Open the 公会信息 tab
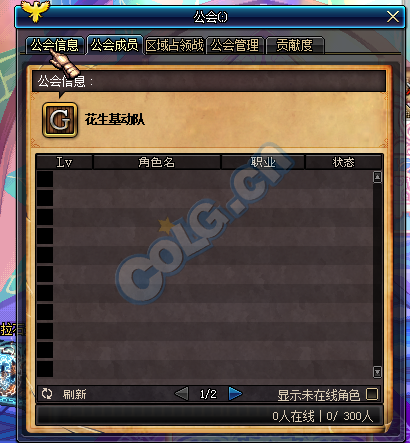The width and height of the screenshot is (410, 443). 55,45
